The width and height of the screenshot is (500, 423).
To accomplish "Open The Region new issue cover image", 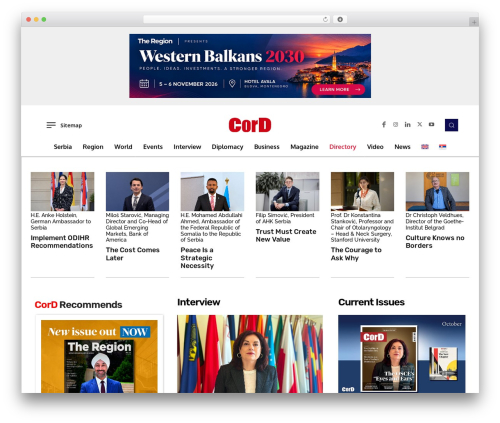I will [99, 356].
